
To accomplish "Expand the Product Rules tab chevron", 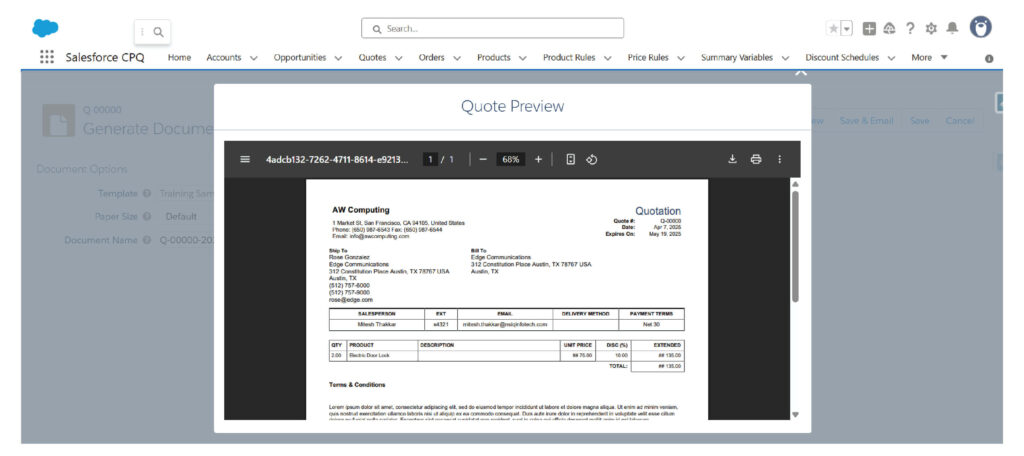I will click(x=608, y=58).
